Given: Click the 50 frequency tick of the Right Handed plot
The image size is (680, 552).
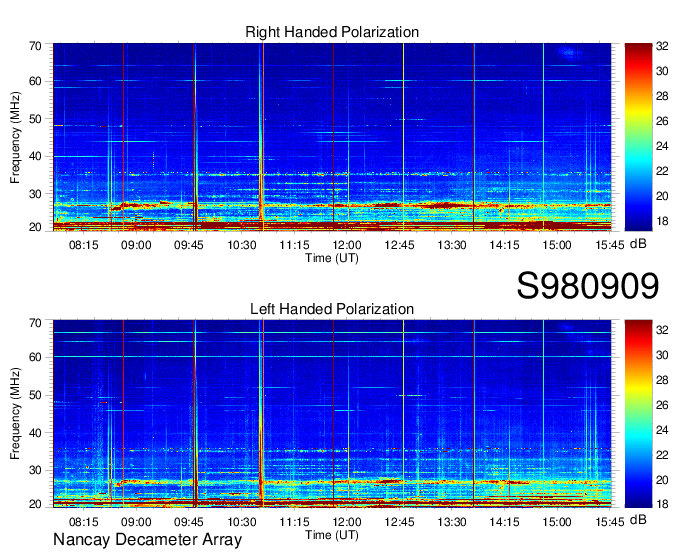Looking at the screenshot, I should (35, 119).
